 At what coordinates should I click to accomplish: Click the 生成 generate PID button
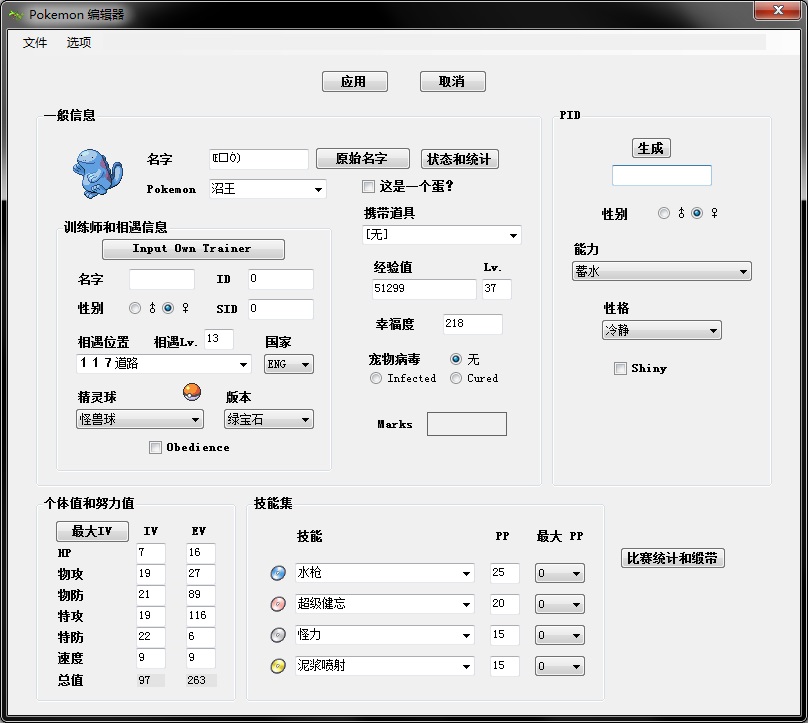coord(651,148)
